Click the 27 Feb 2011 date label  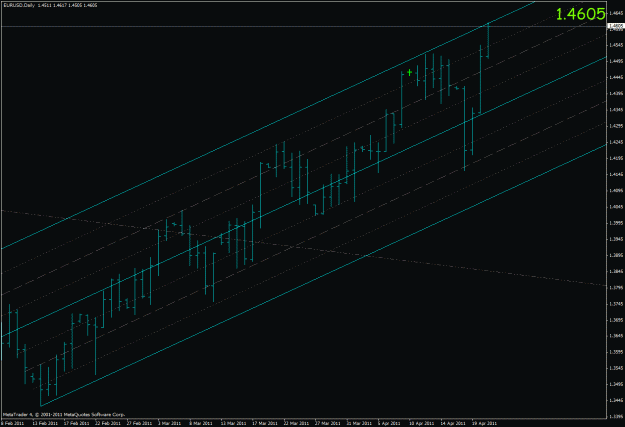click(x=139, y=423)
